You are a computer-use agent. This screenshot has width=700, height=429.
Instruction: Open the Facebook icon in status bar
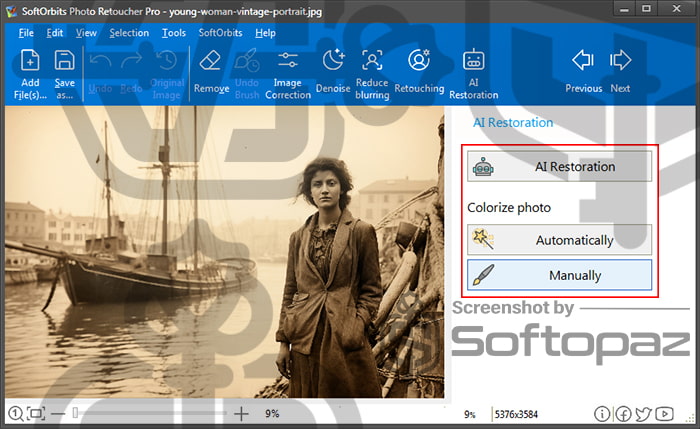coord(623,414)
